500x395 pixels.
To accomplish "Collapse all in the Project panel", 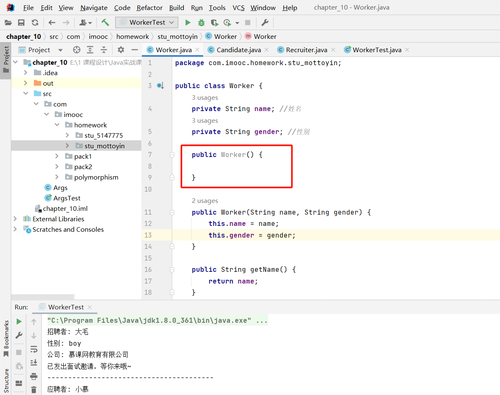I will click(104, 50).
